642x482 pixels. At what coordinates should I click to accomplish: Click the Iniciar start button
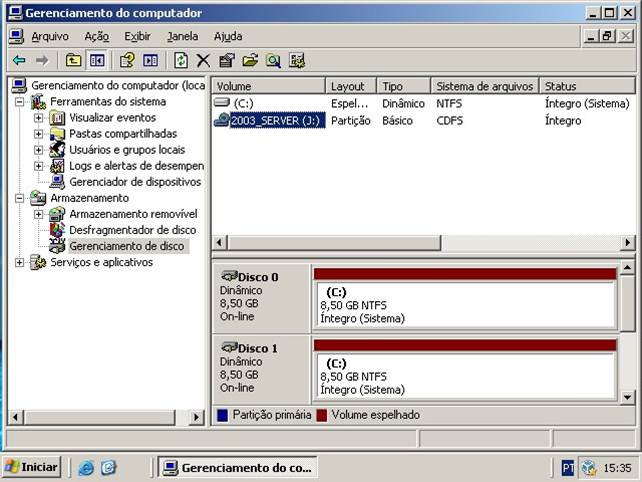tap(32, 467)
